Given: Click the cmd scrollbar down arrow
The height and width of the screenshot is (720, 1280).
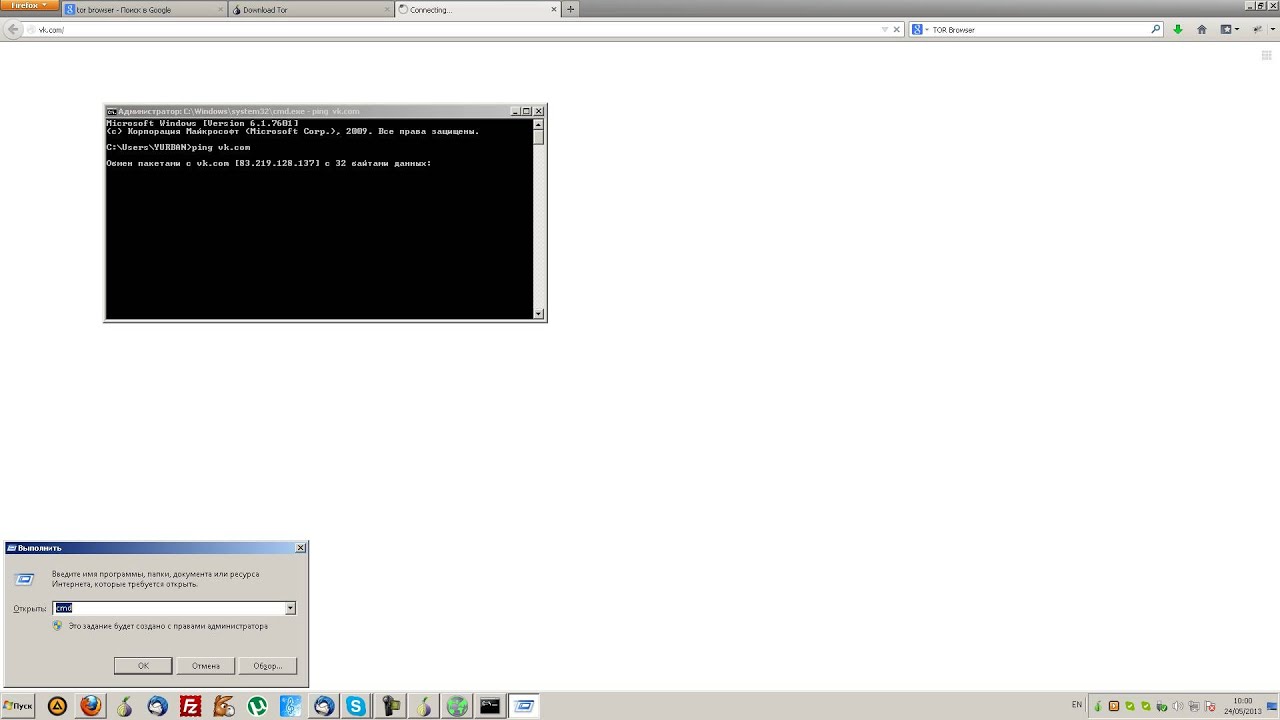Looking at the screenshot, I should point(539,313).
